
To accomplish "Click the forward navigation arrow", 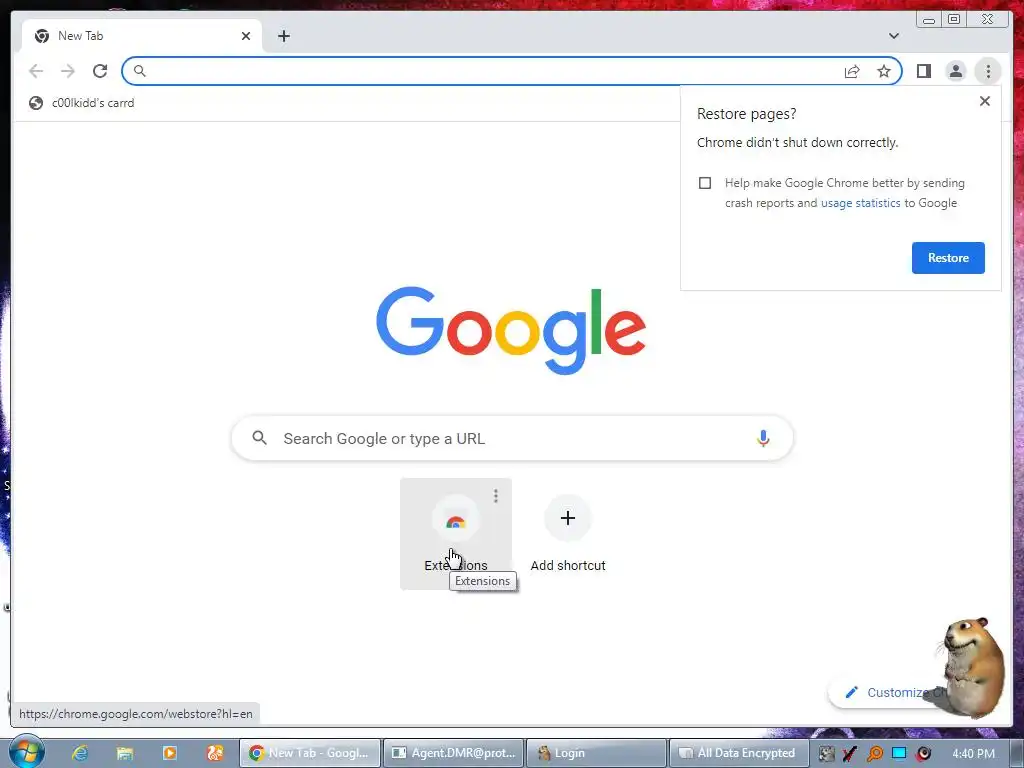I will [x=67, y=71].
